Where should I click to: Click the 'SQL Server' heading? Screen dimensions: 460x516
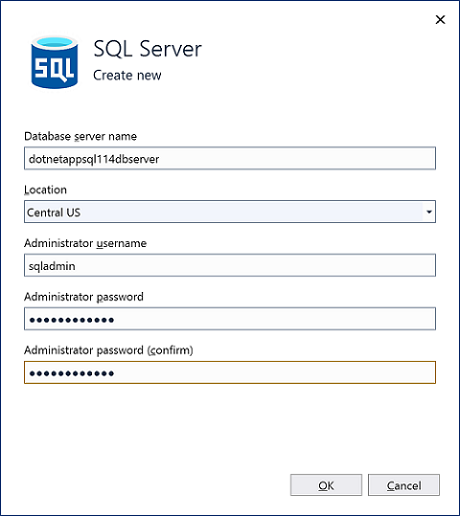point(147,49)
